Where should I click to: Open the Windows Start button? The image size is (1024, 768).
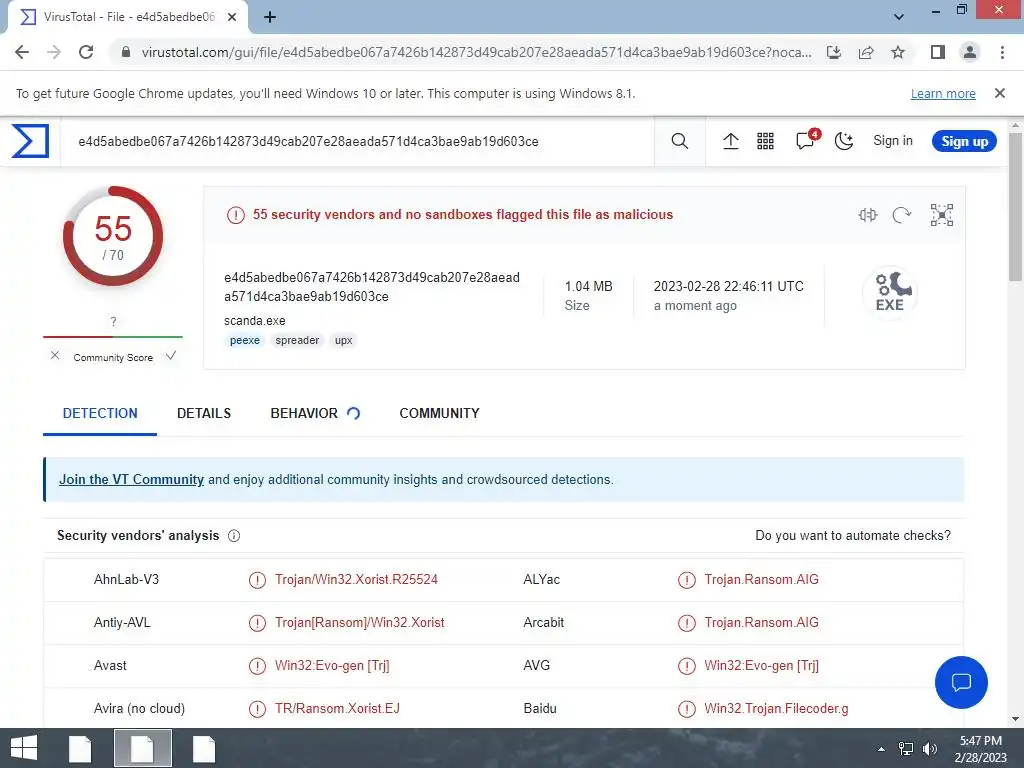[x=24, y=748]
